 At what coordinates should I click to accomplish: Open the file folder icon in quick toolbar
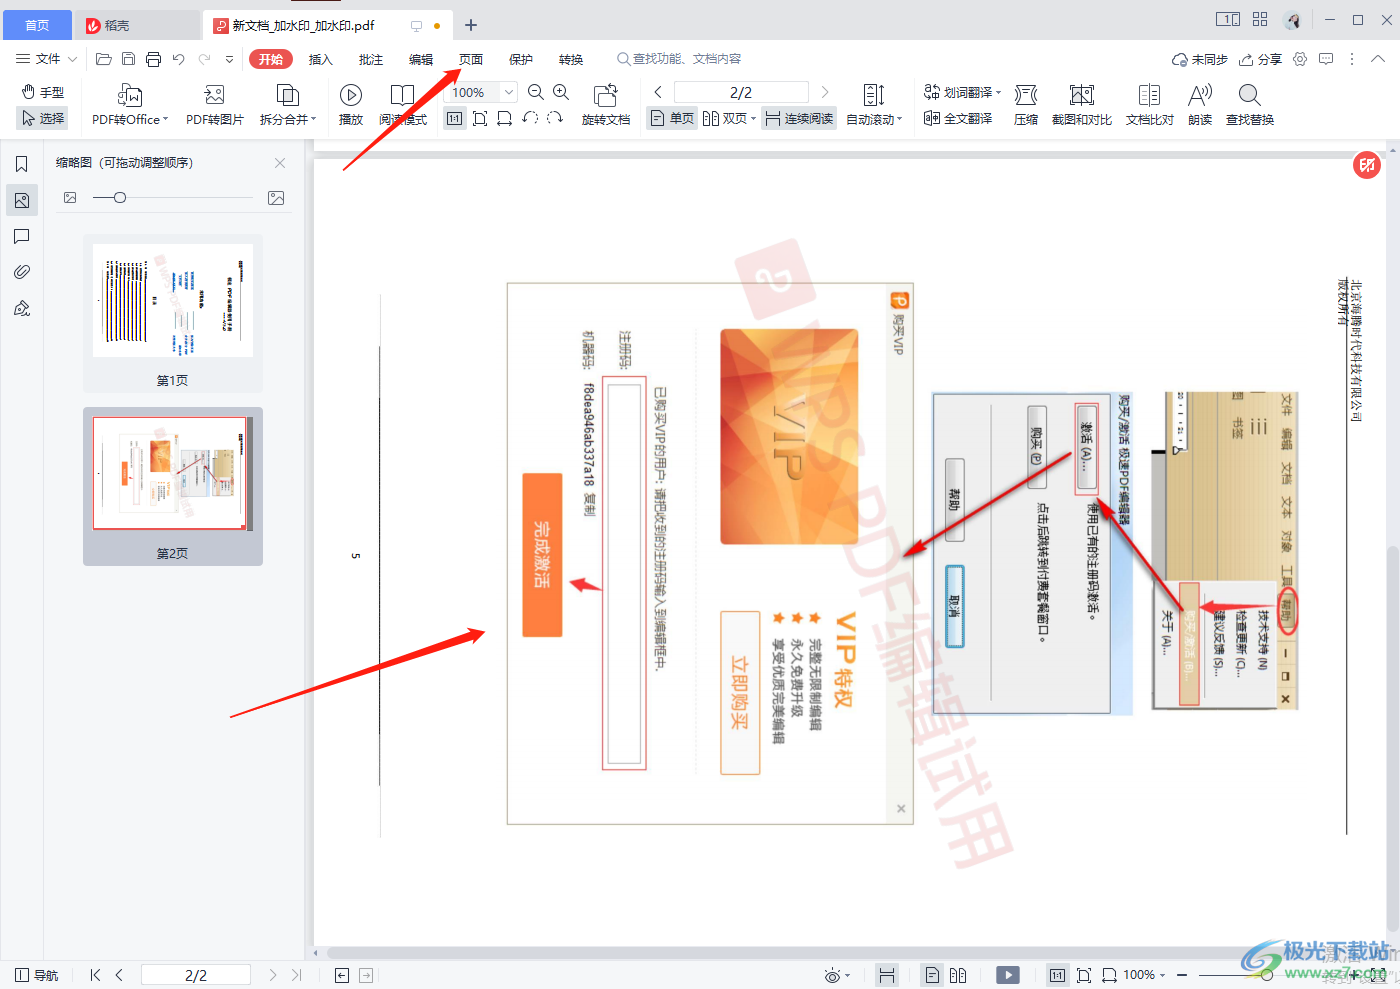click(103, 59)
